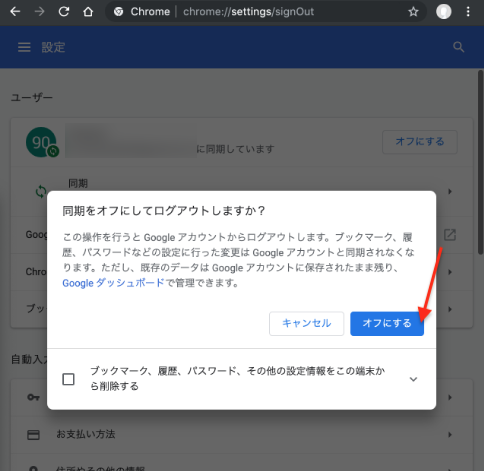Confirm with the blue オフにする dialog button

point(387,323)
